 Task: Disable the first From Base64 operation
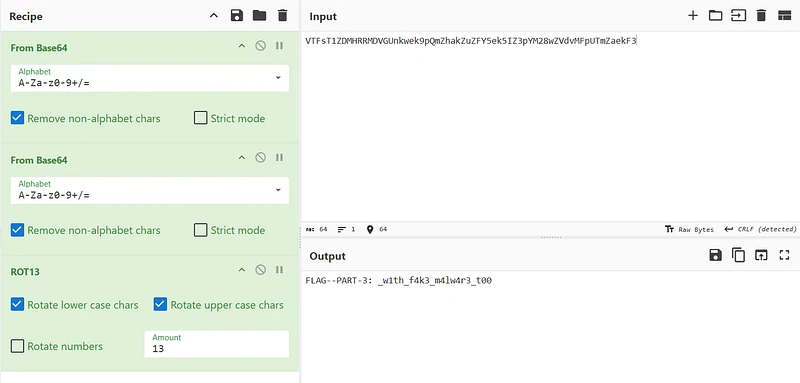261,46
